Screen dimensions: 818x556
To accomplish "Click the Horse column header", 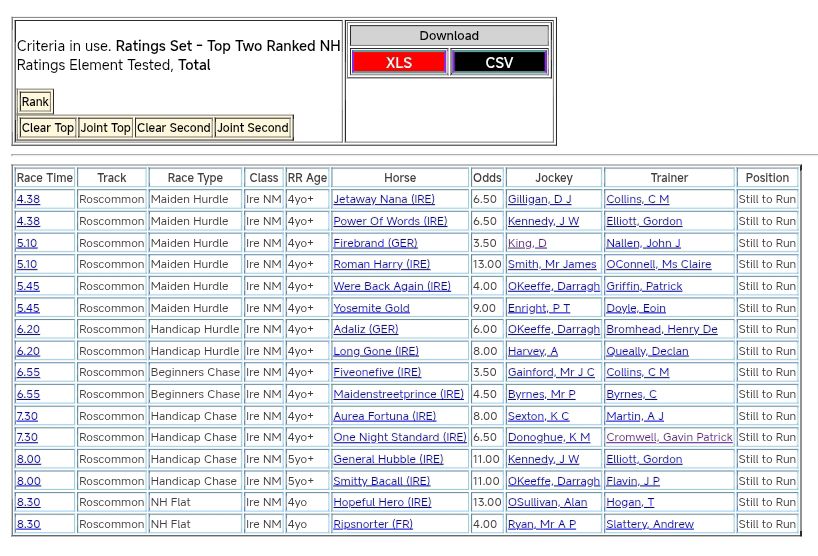I will pyautogui.click(x=400, y=178).
